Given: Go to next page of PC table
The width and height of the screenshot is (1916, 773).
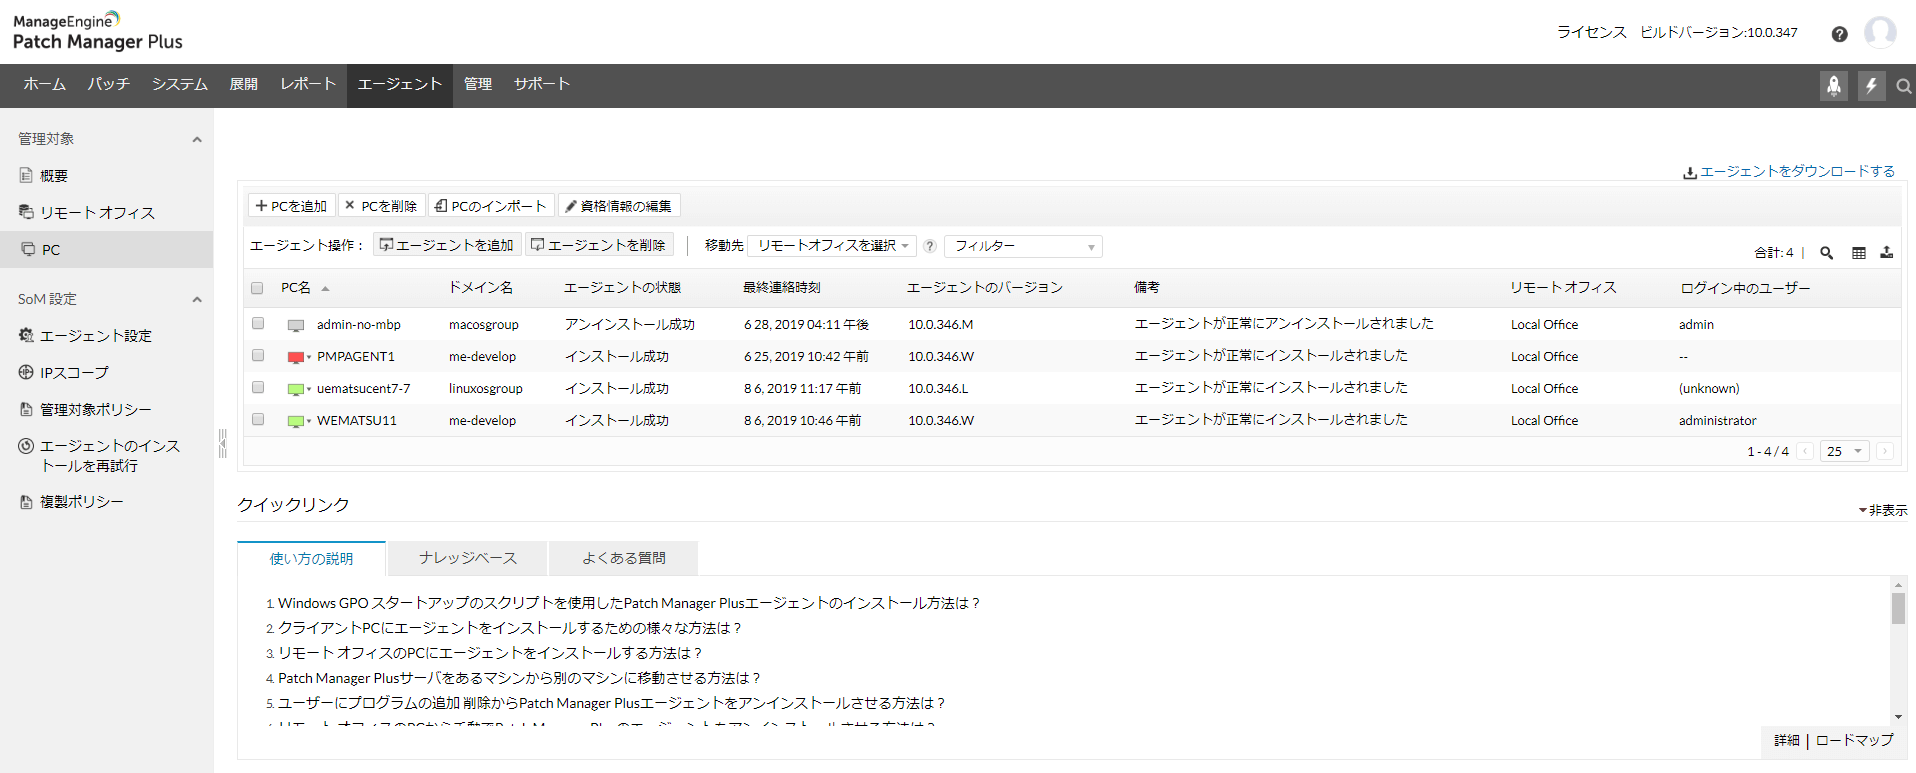Looking at the screenshot, I should (1885, 451).
